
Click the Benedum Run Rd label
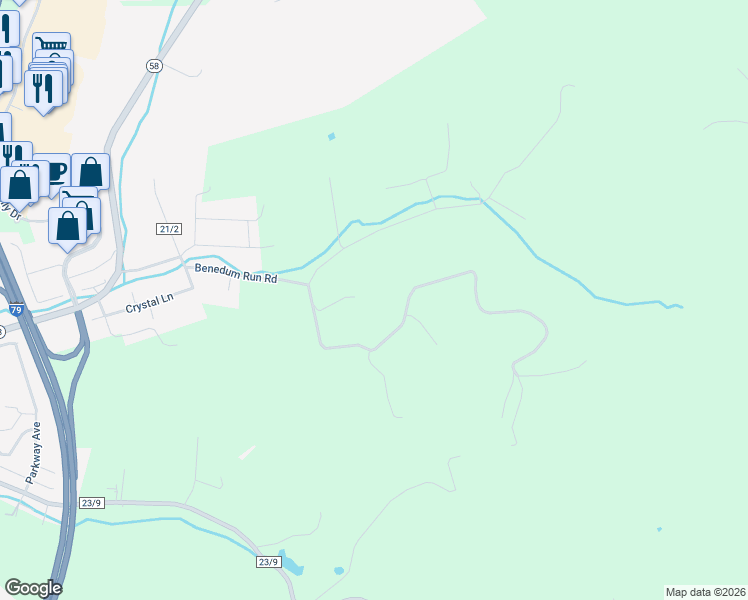click(x=236, y=273)
